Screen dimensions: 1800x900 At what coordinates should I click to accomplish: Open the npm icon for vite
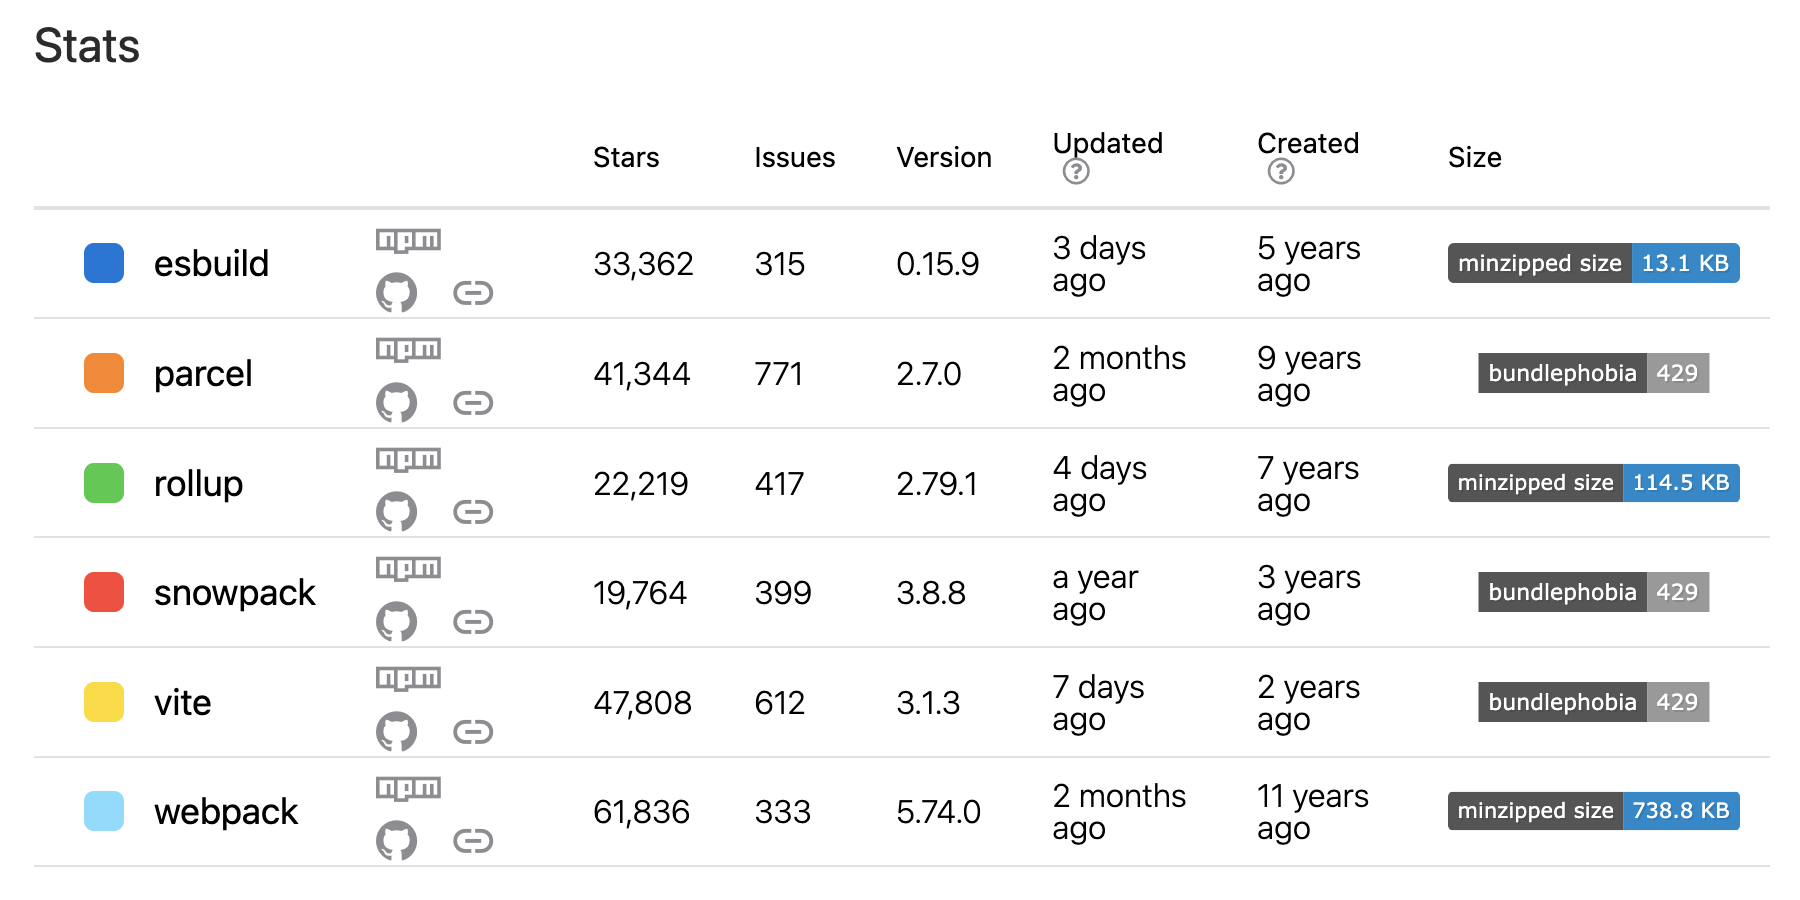coord(408,678)
